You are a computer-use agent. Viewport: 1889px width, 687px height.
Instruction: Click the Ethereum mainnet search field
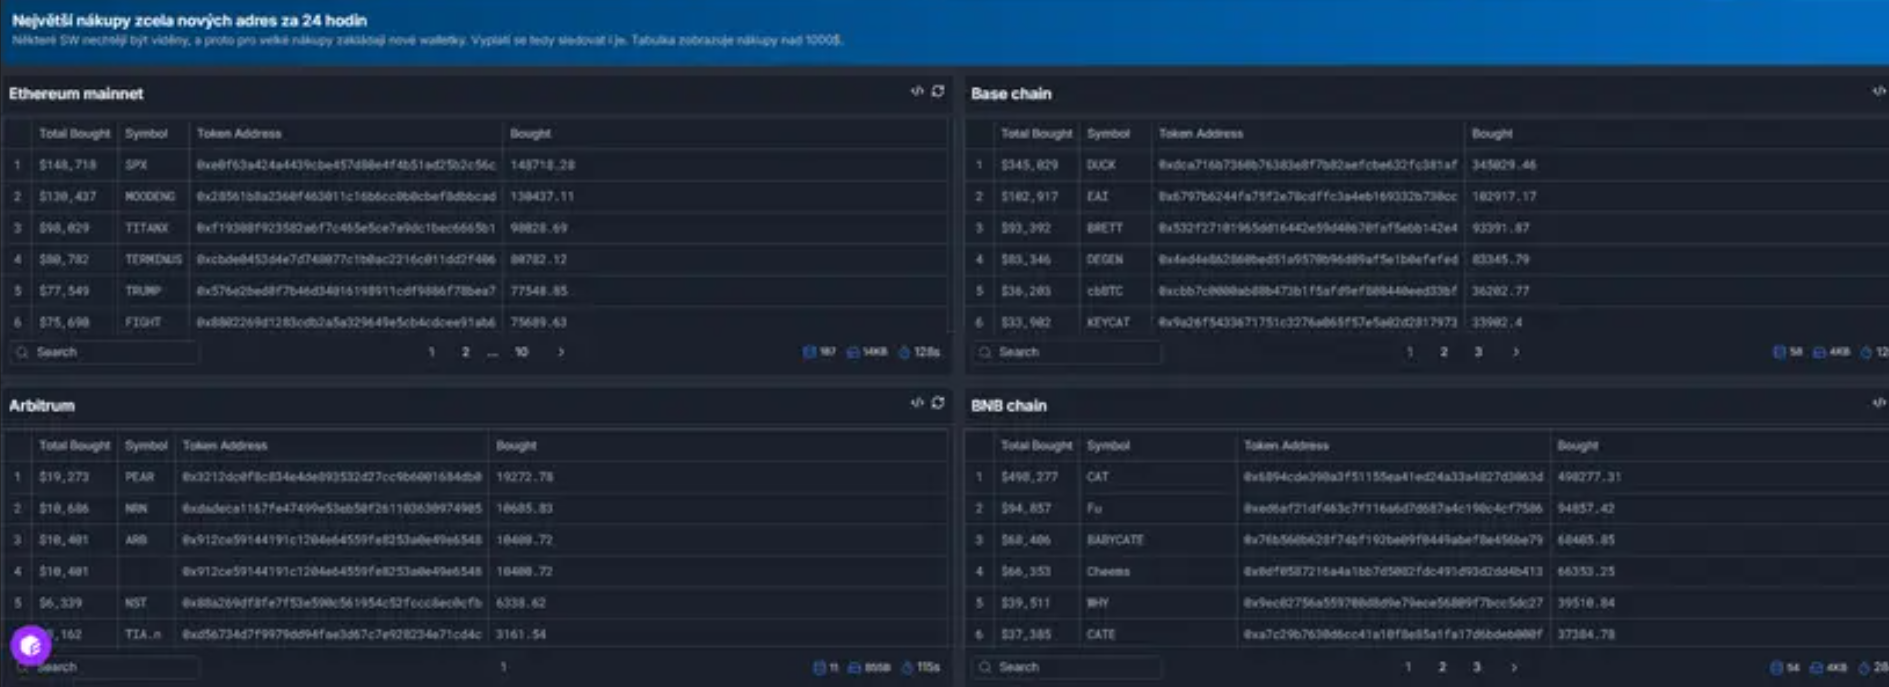pos(110,352)
